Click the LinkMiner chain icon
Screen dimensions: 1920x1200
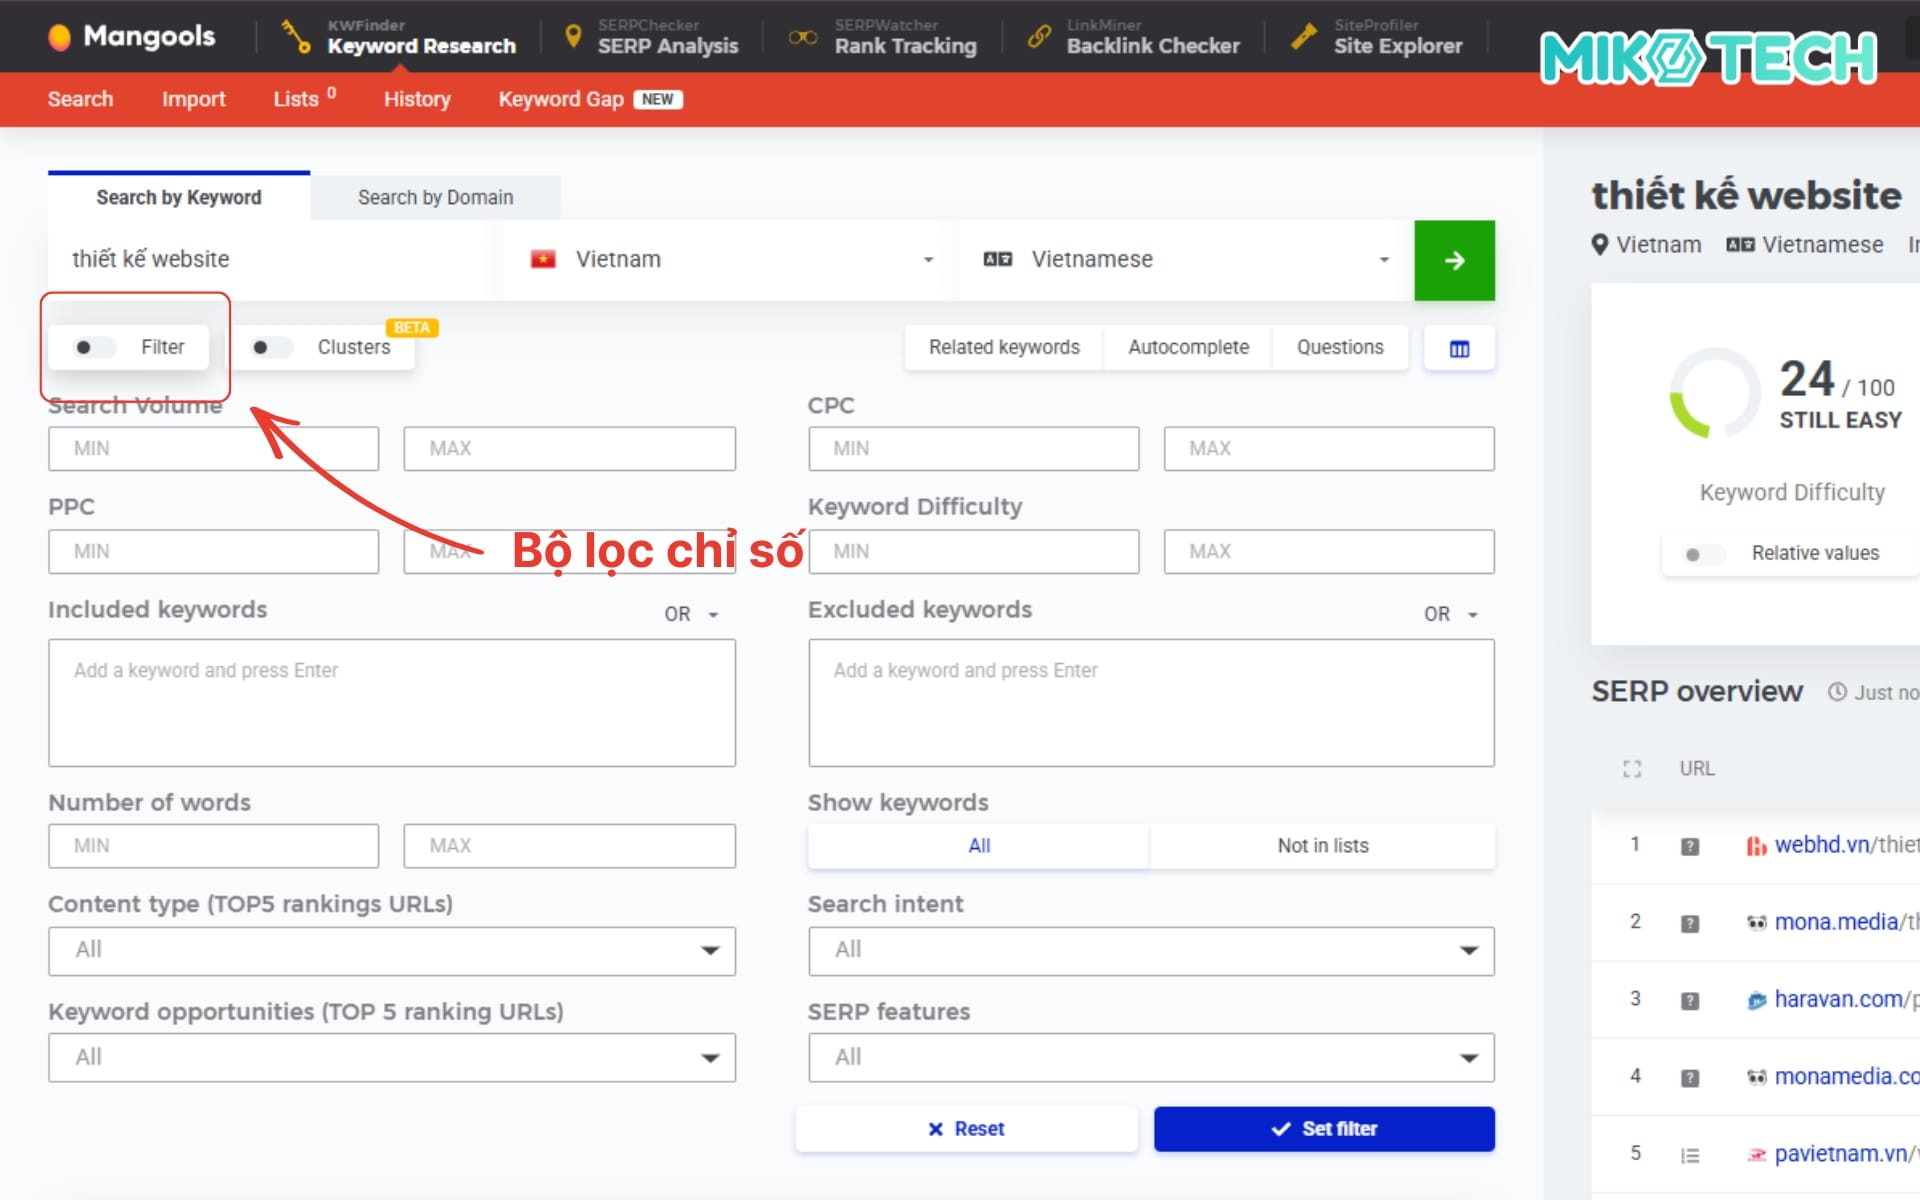(x=1039, y=37)
